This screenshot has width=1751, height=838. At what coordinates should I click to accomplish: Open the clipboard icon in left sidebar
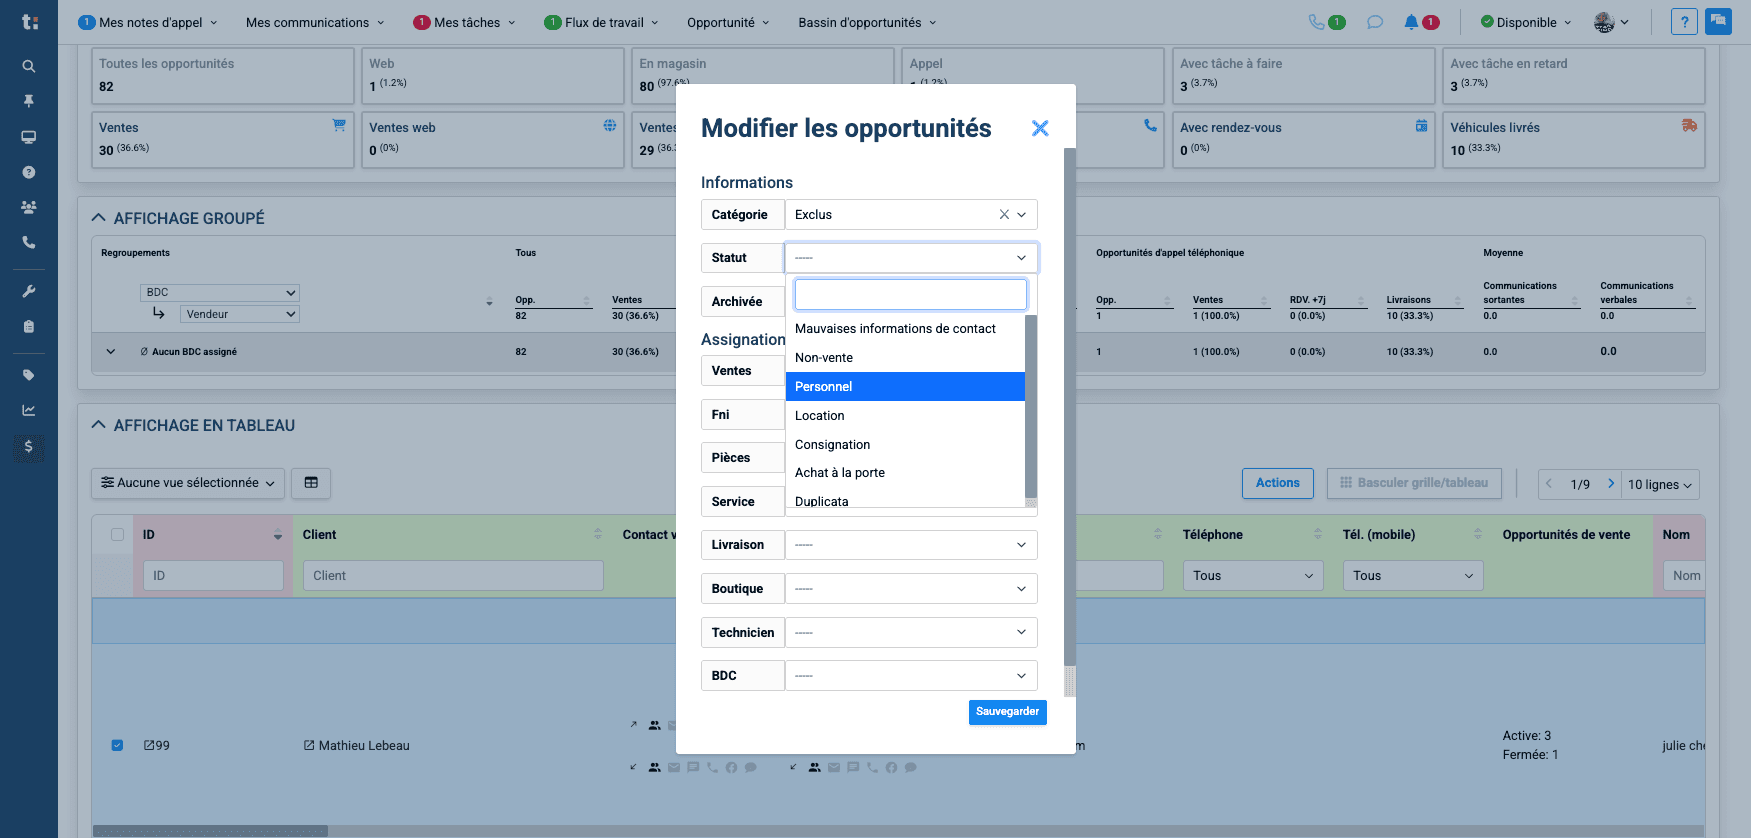tap(29, 326)
